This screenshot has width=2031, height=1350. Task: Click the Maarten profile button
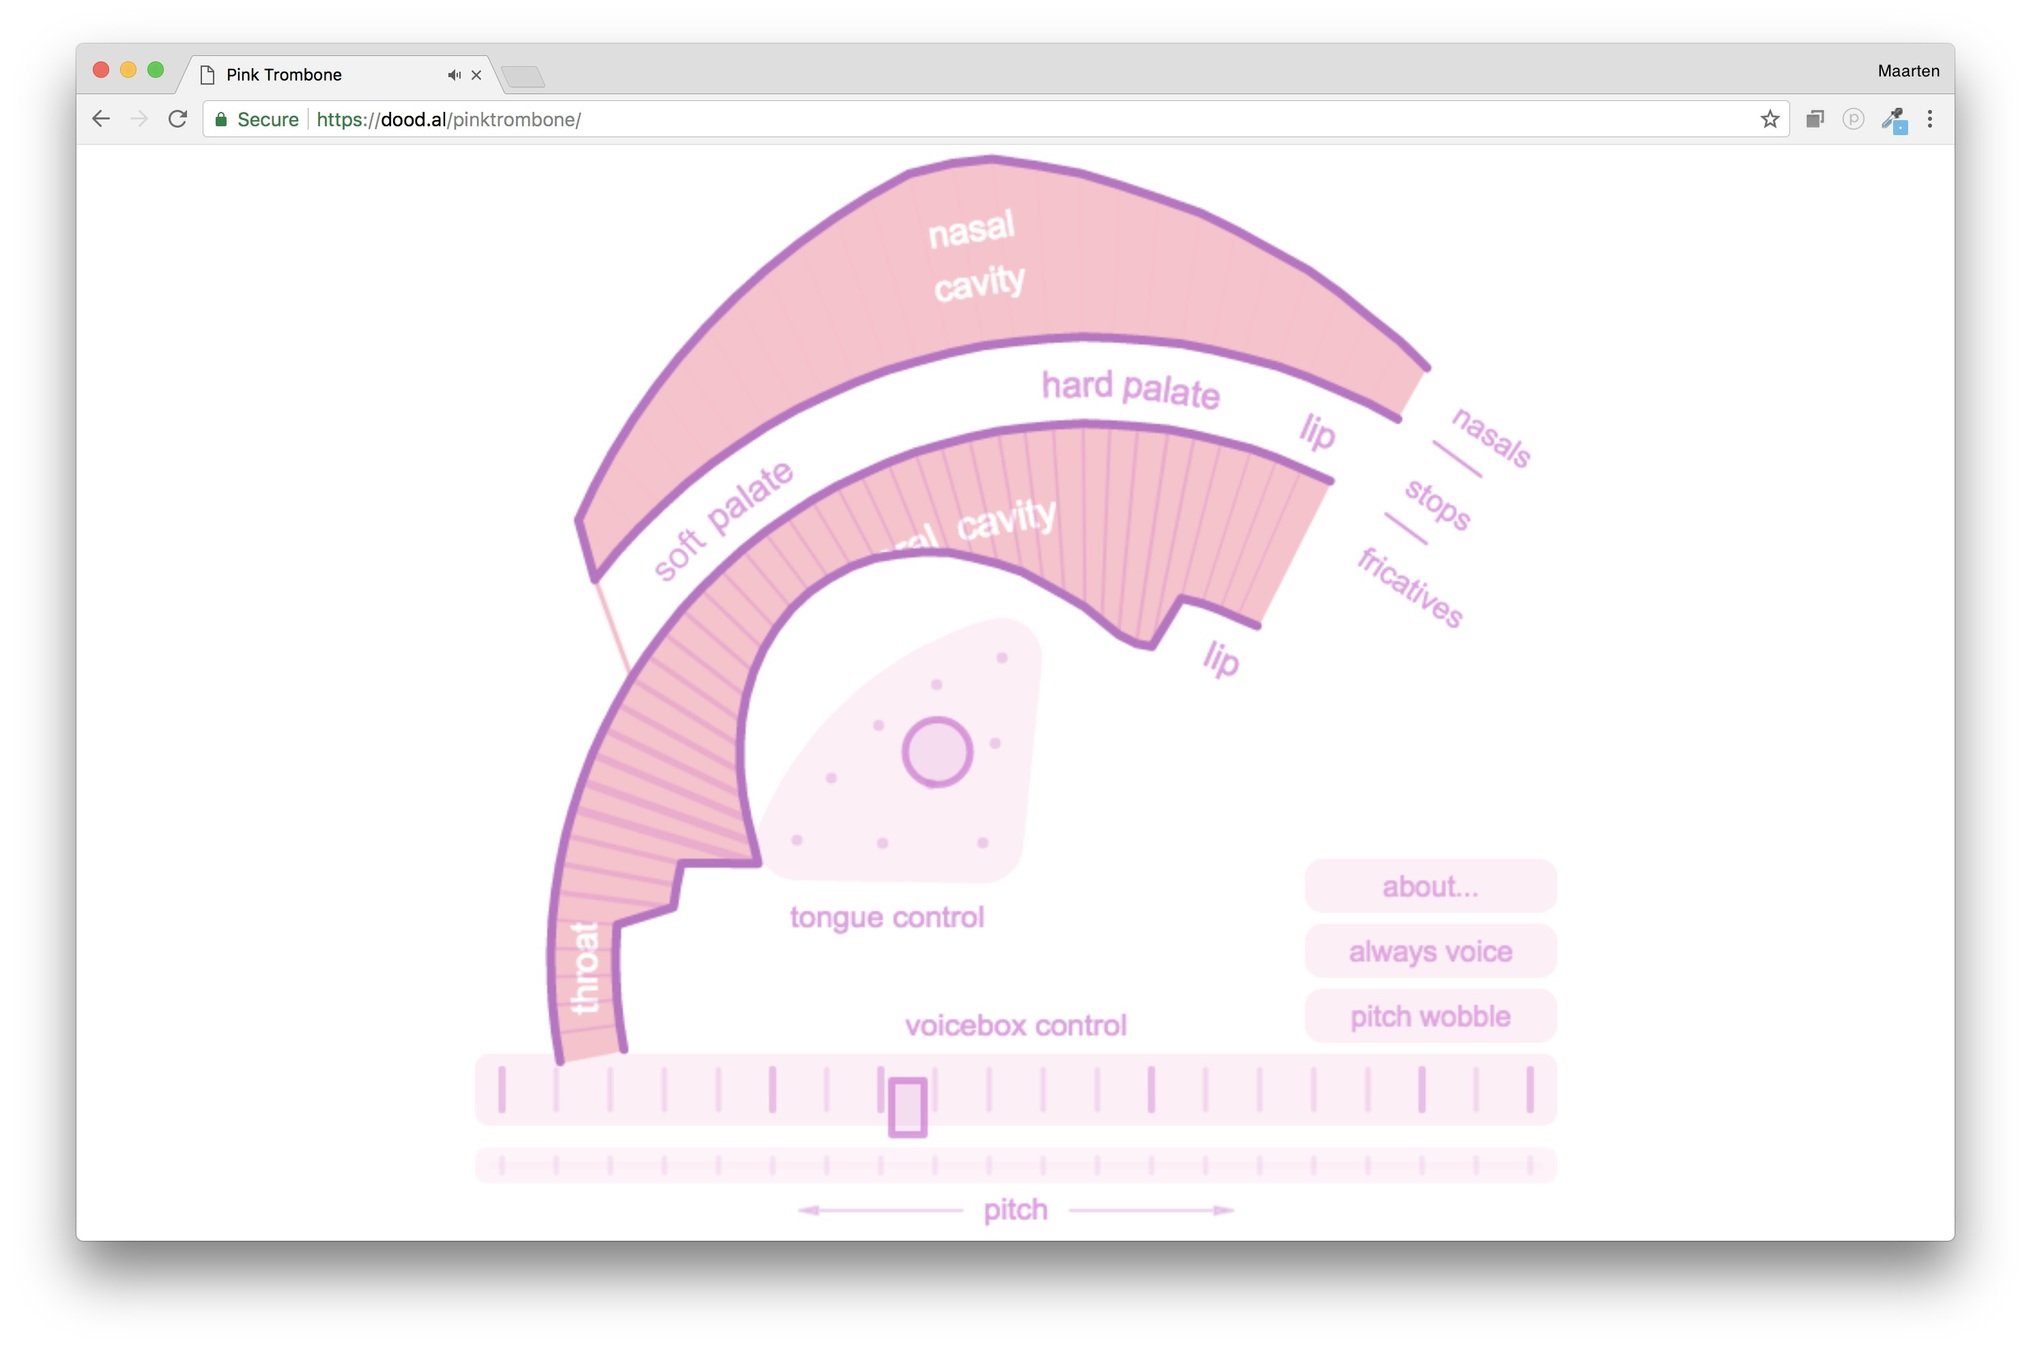click(x=1907, y=71)
